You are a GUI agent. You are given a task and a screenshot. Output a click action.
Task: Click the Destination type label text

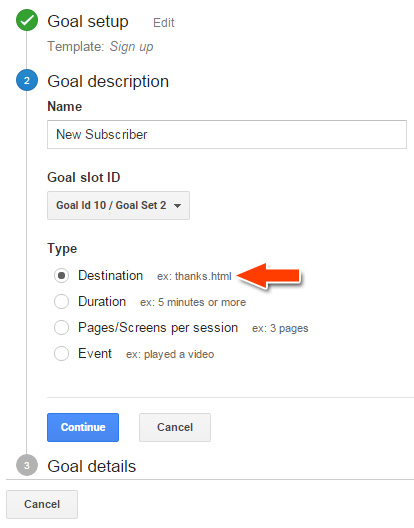tap(110, 275)
